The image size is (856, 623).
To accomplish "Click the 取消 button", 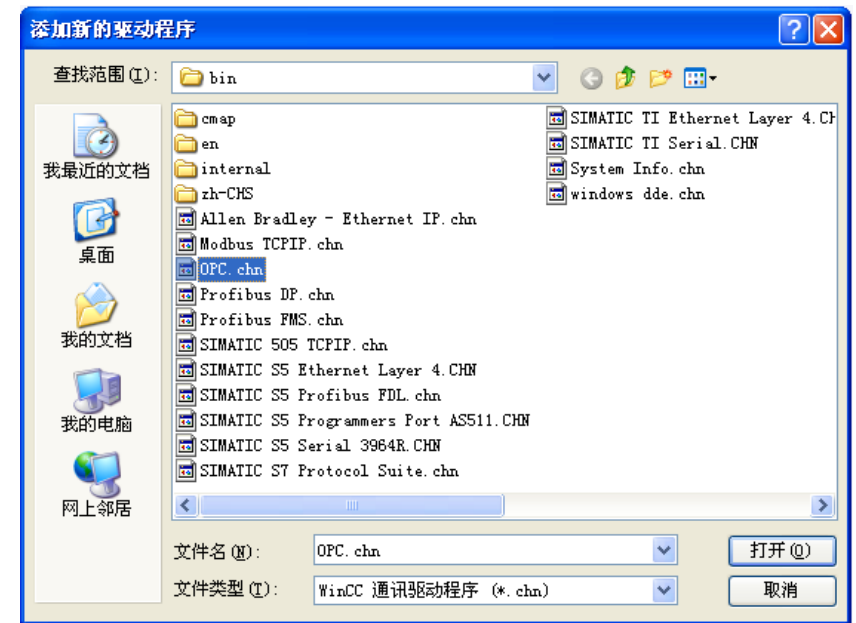I will 782,590.
